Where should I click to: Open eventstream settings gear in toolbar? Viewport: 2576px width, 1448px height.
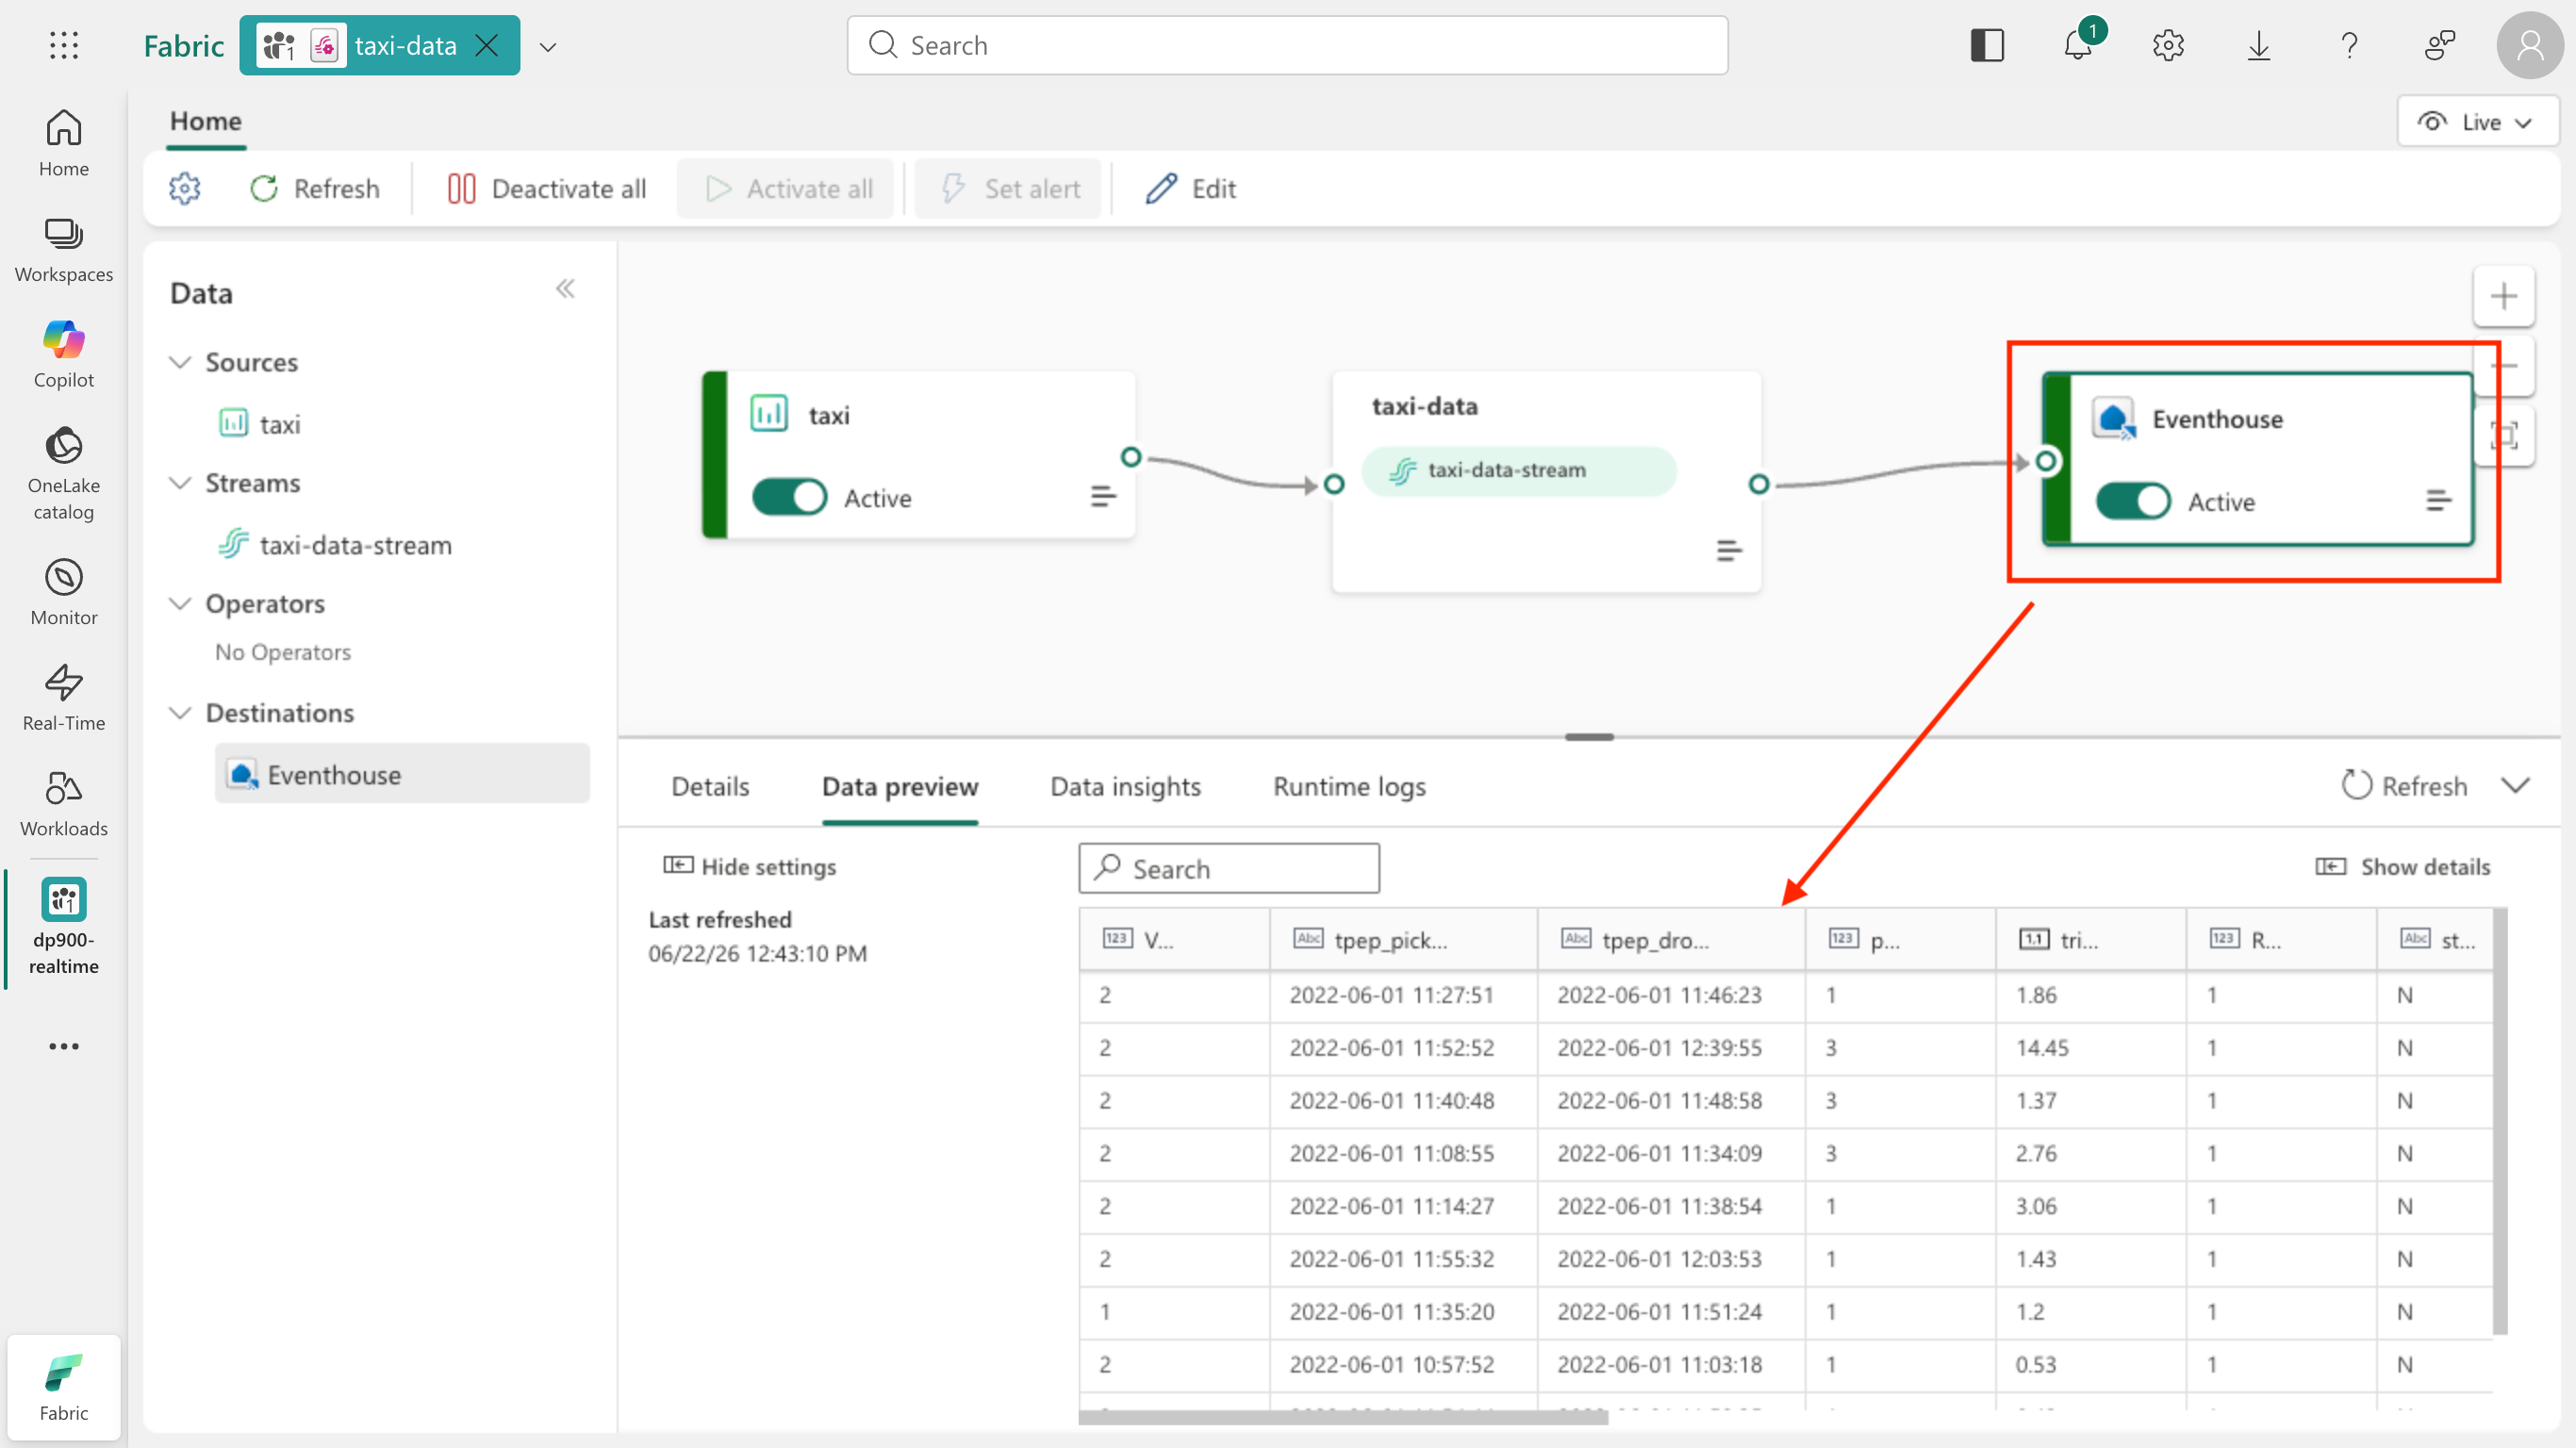pyautogui.click(x=184, y=189)
